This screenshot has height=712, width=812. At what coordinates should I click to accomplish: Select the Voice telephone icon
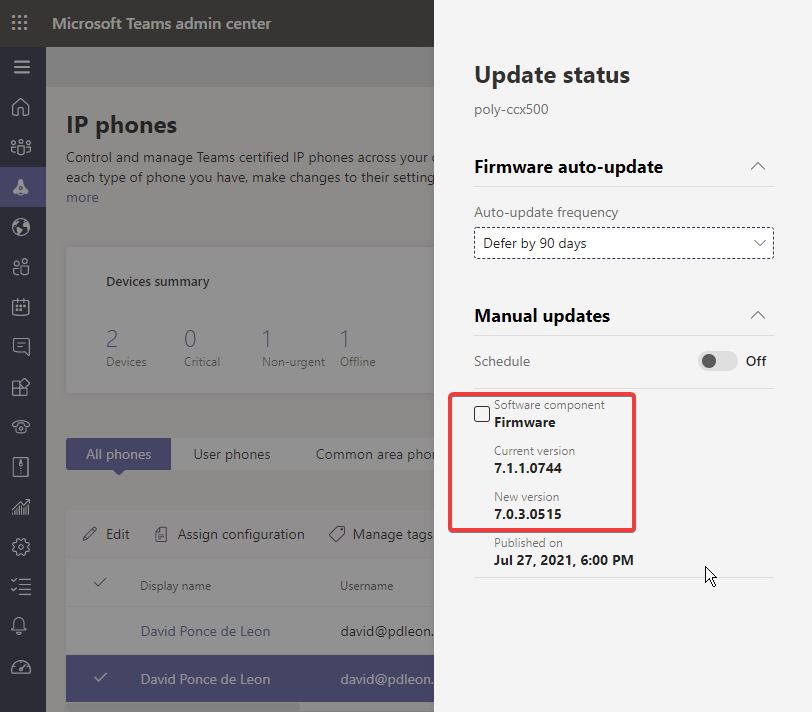(20, 427)
